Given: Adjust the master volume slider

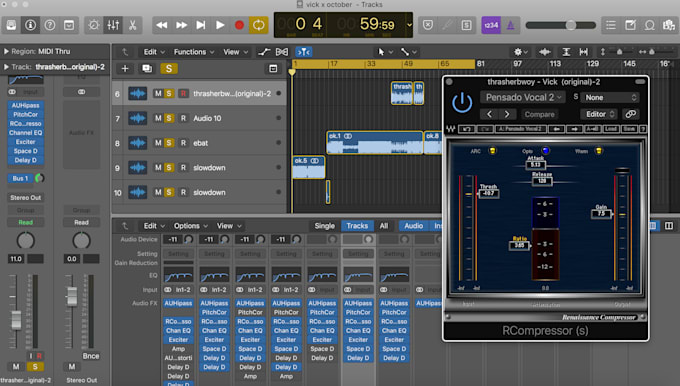Looking at the screenshot, I should pos(570,25).
